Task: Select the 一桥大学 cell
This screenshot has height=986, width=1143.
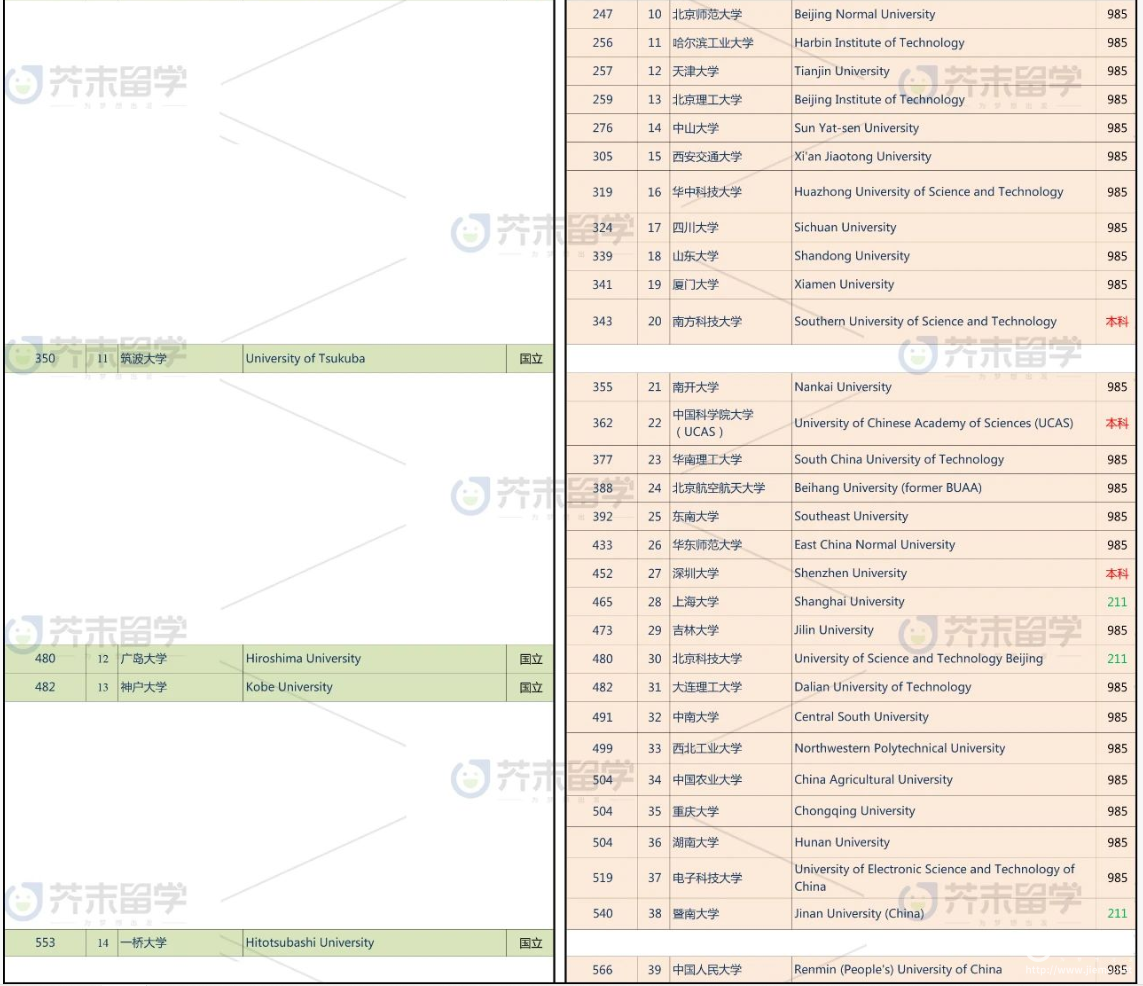Action: (180, 943)
